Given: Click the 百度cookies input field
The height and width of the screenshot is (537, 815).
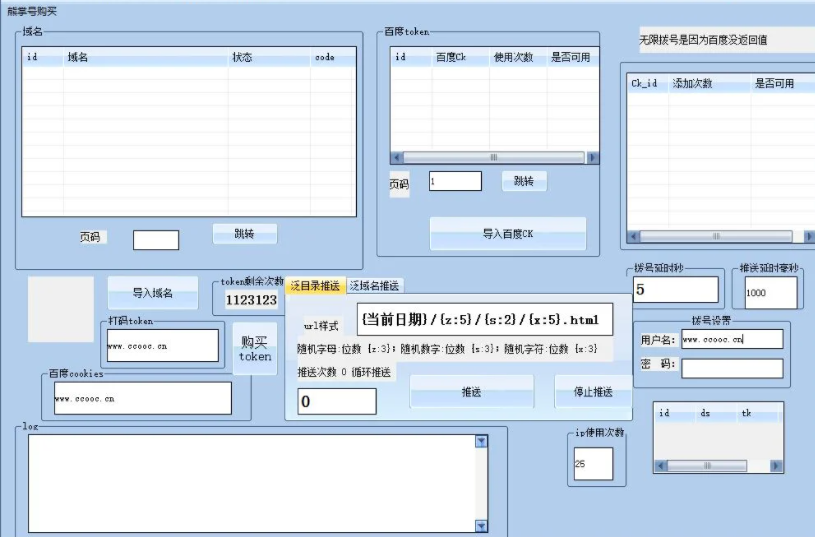Looking at the screenshot, I should (x=143, y=399).
